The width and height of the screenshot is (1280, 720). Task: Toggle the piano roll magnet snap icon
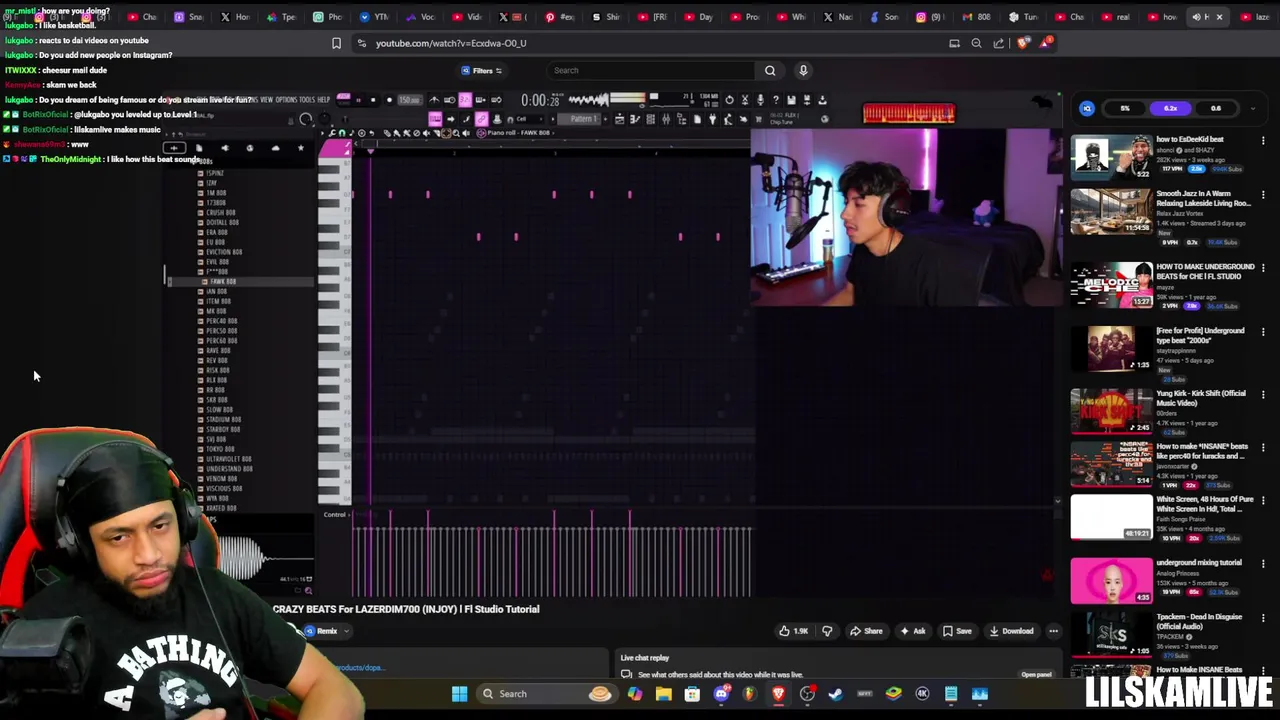tap(342, 133)
